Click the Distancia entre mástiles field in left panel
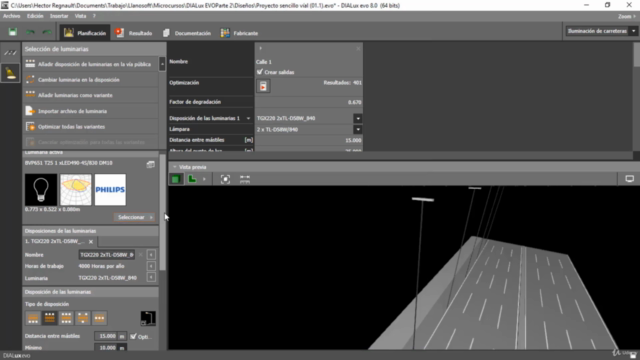Screen dimensions: 640x360 point(106,336)
